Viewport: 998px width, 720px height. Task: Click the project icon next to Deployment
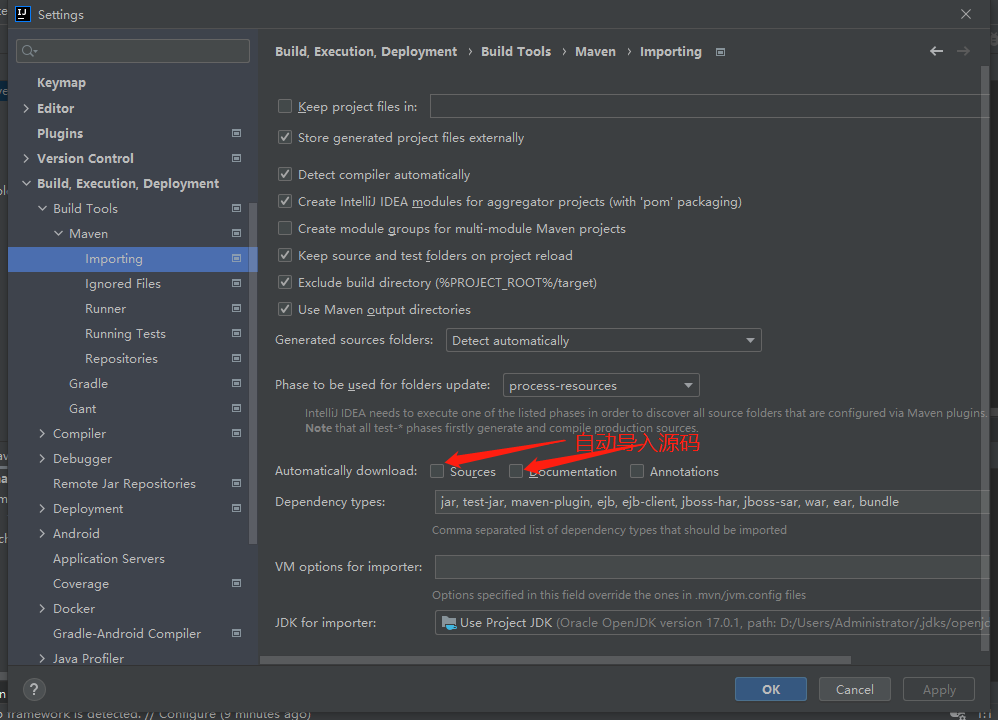tap(237, 508)
